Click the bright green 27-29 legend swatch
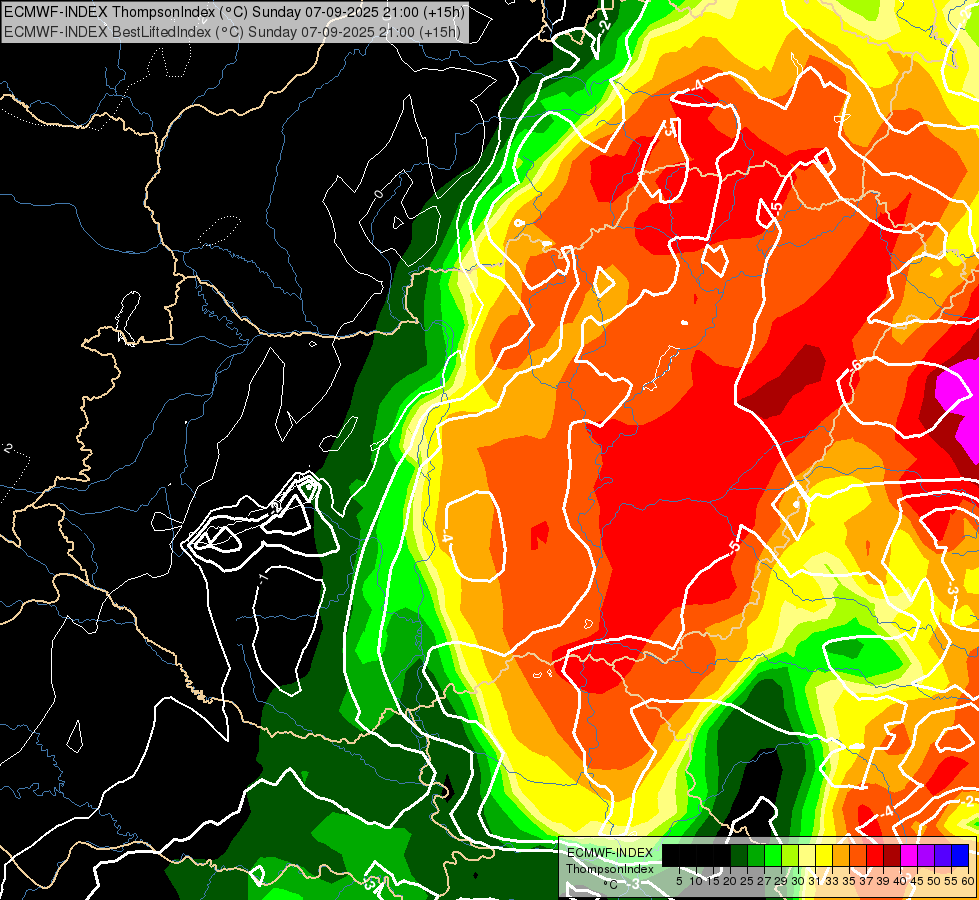979x900 pixels. 773,855
